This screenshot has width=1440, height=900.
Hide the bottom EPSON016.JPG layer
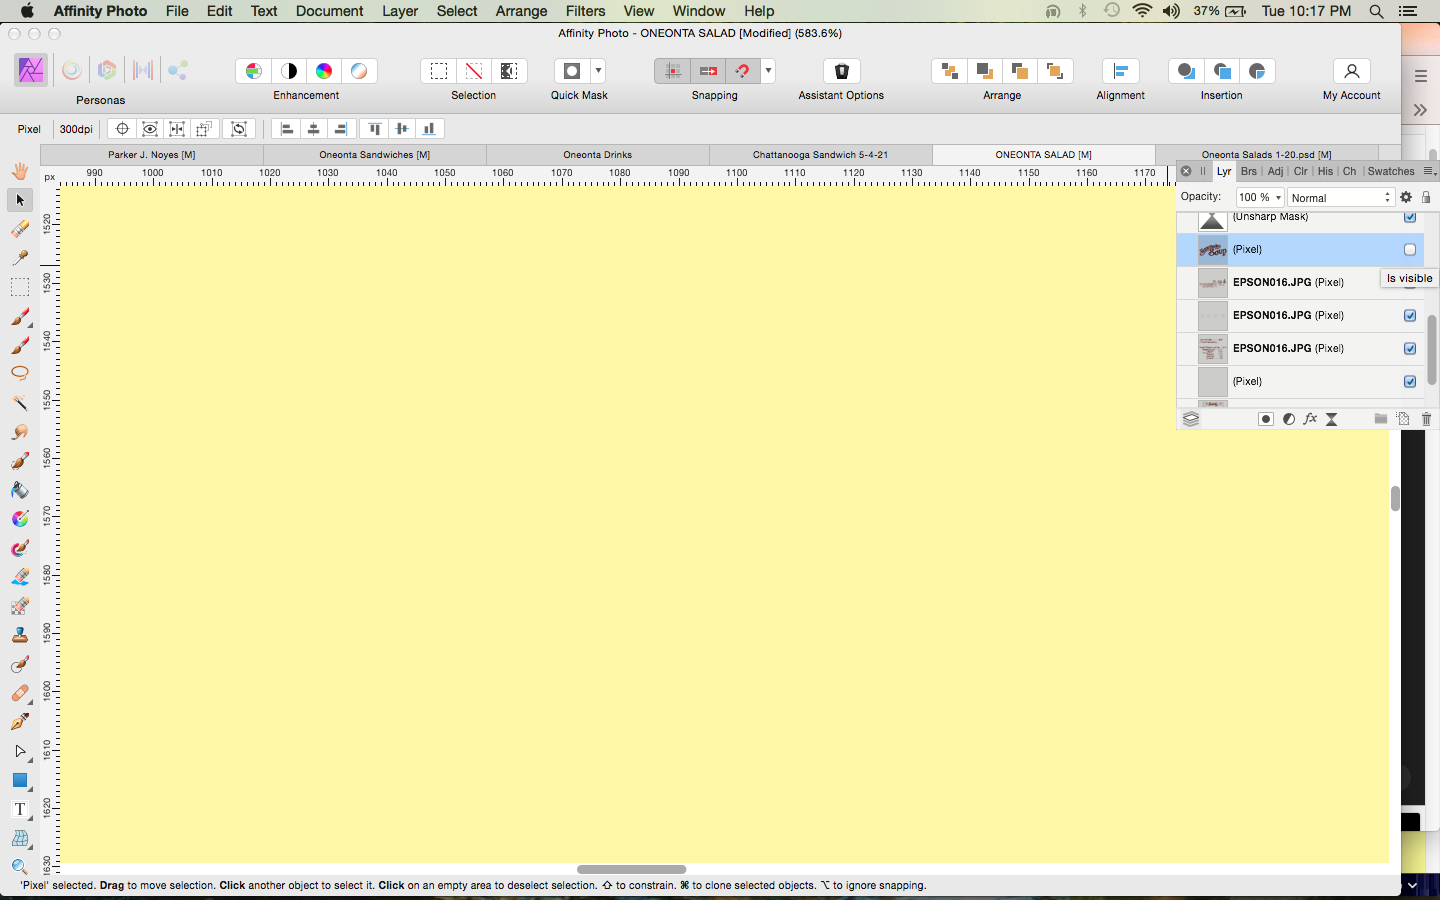coord(1410,349)
